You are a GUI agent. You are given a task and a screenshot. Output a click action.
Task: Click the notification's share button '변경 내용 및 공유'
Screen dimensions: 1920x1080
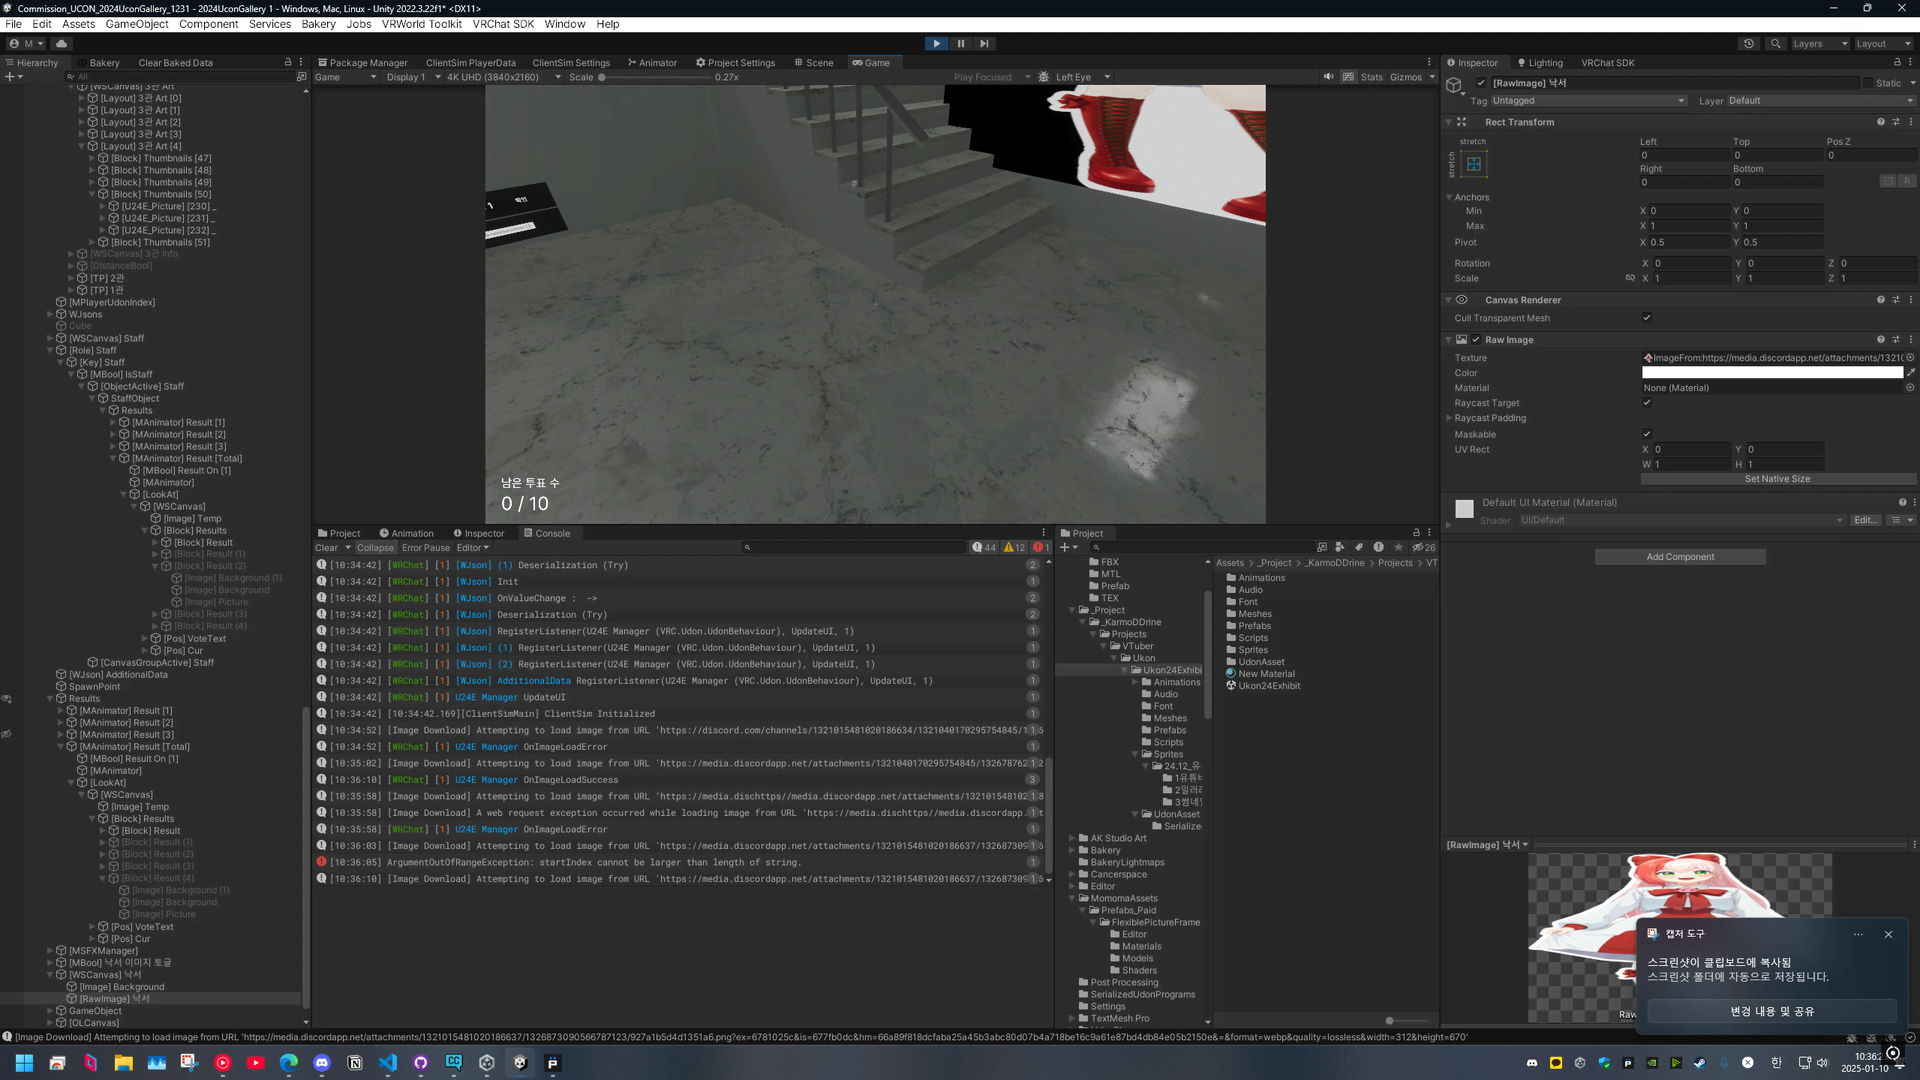click(1772, 1011)
